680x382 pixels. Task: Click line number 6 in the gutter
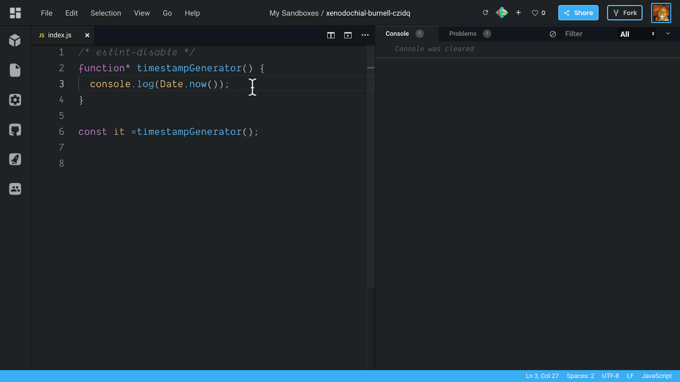click(x=62, y=132)
